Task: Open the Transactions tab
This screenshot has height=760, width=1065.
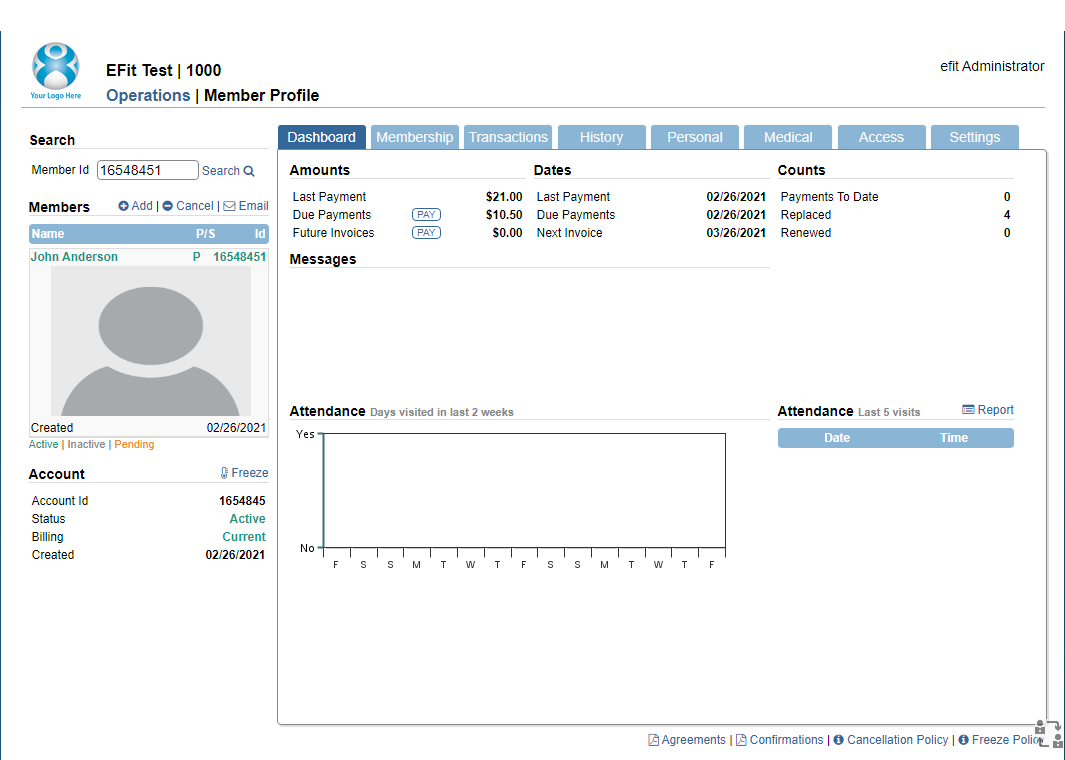Action: tap(508, 137)
